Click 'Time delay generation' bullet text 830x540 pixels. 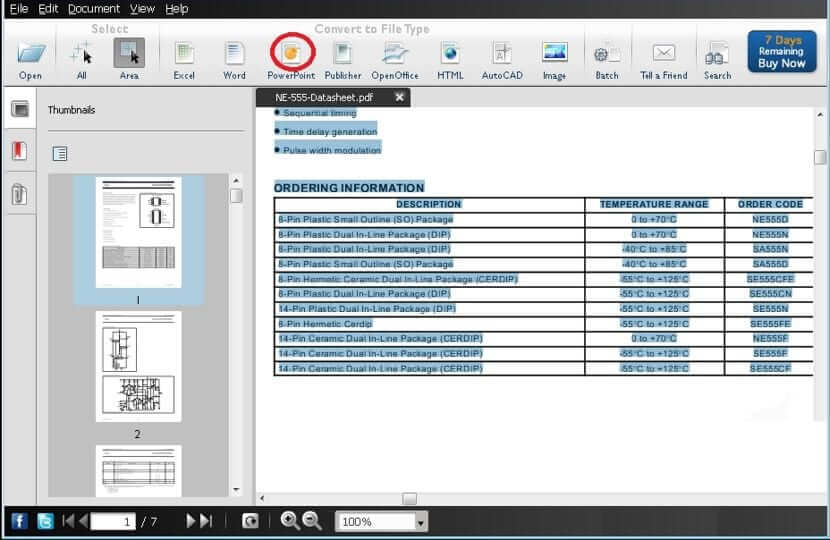coord(330,131)
